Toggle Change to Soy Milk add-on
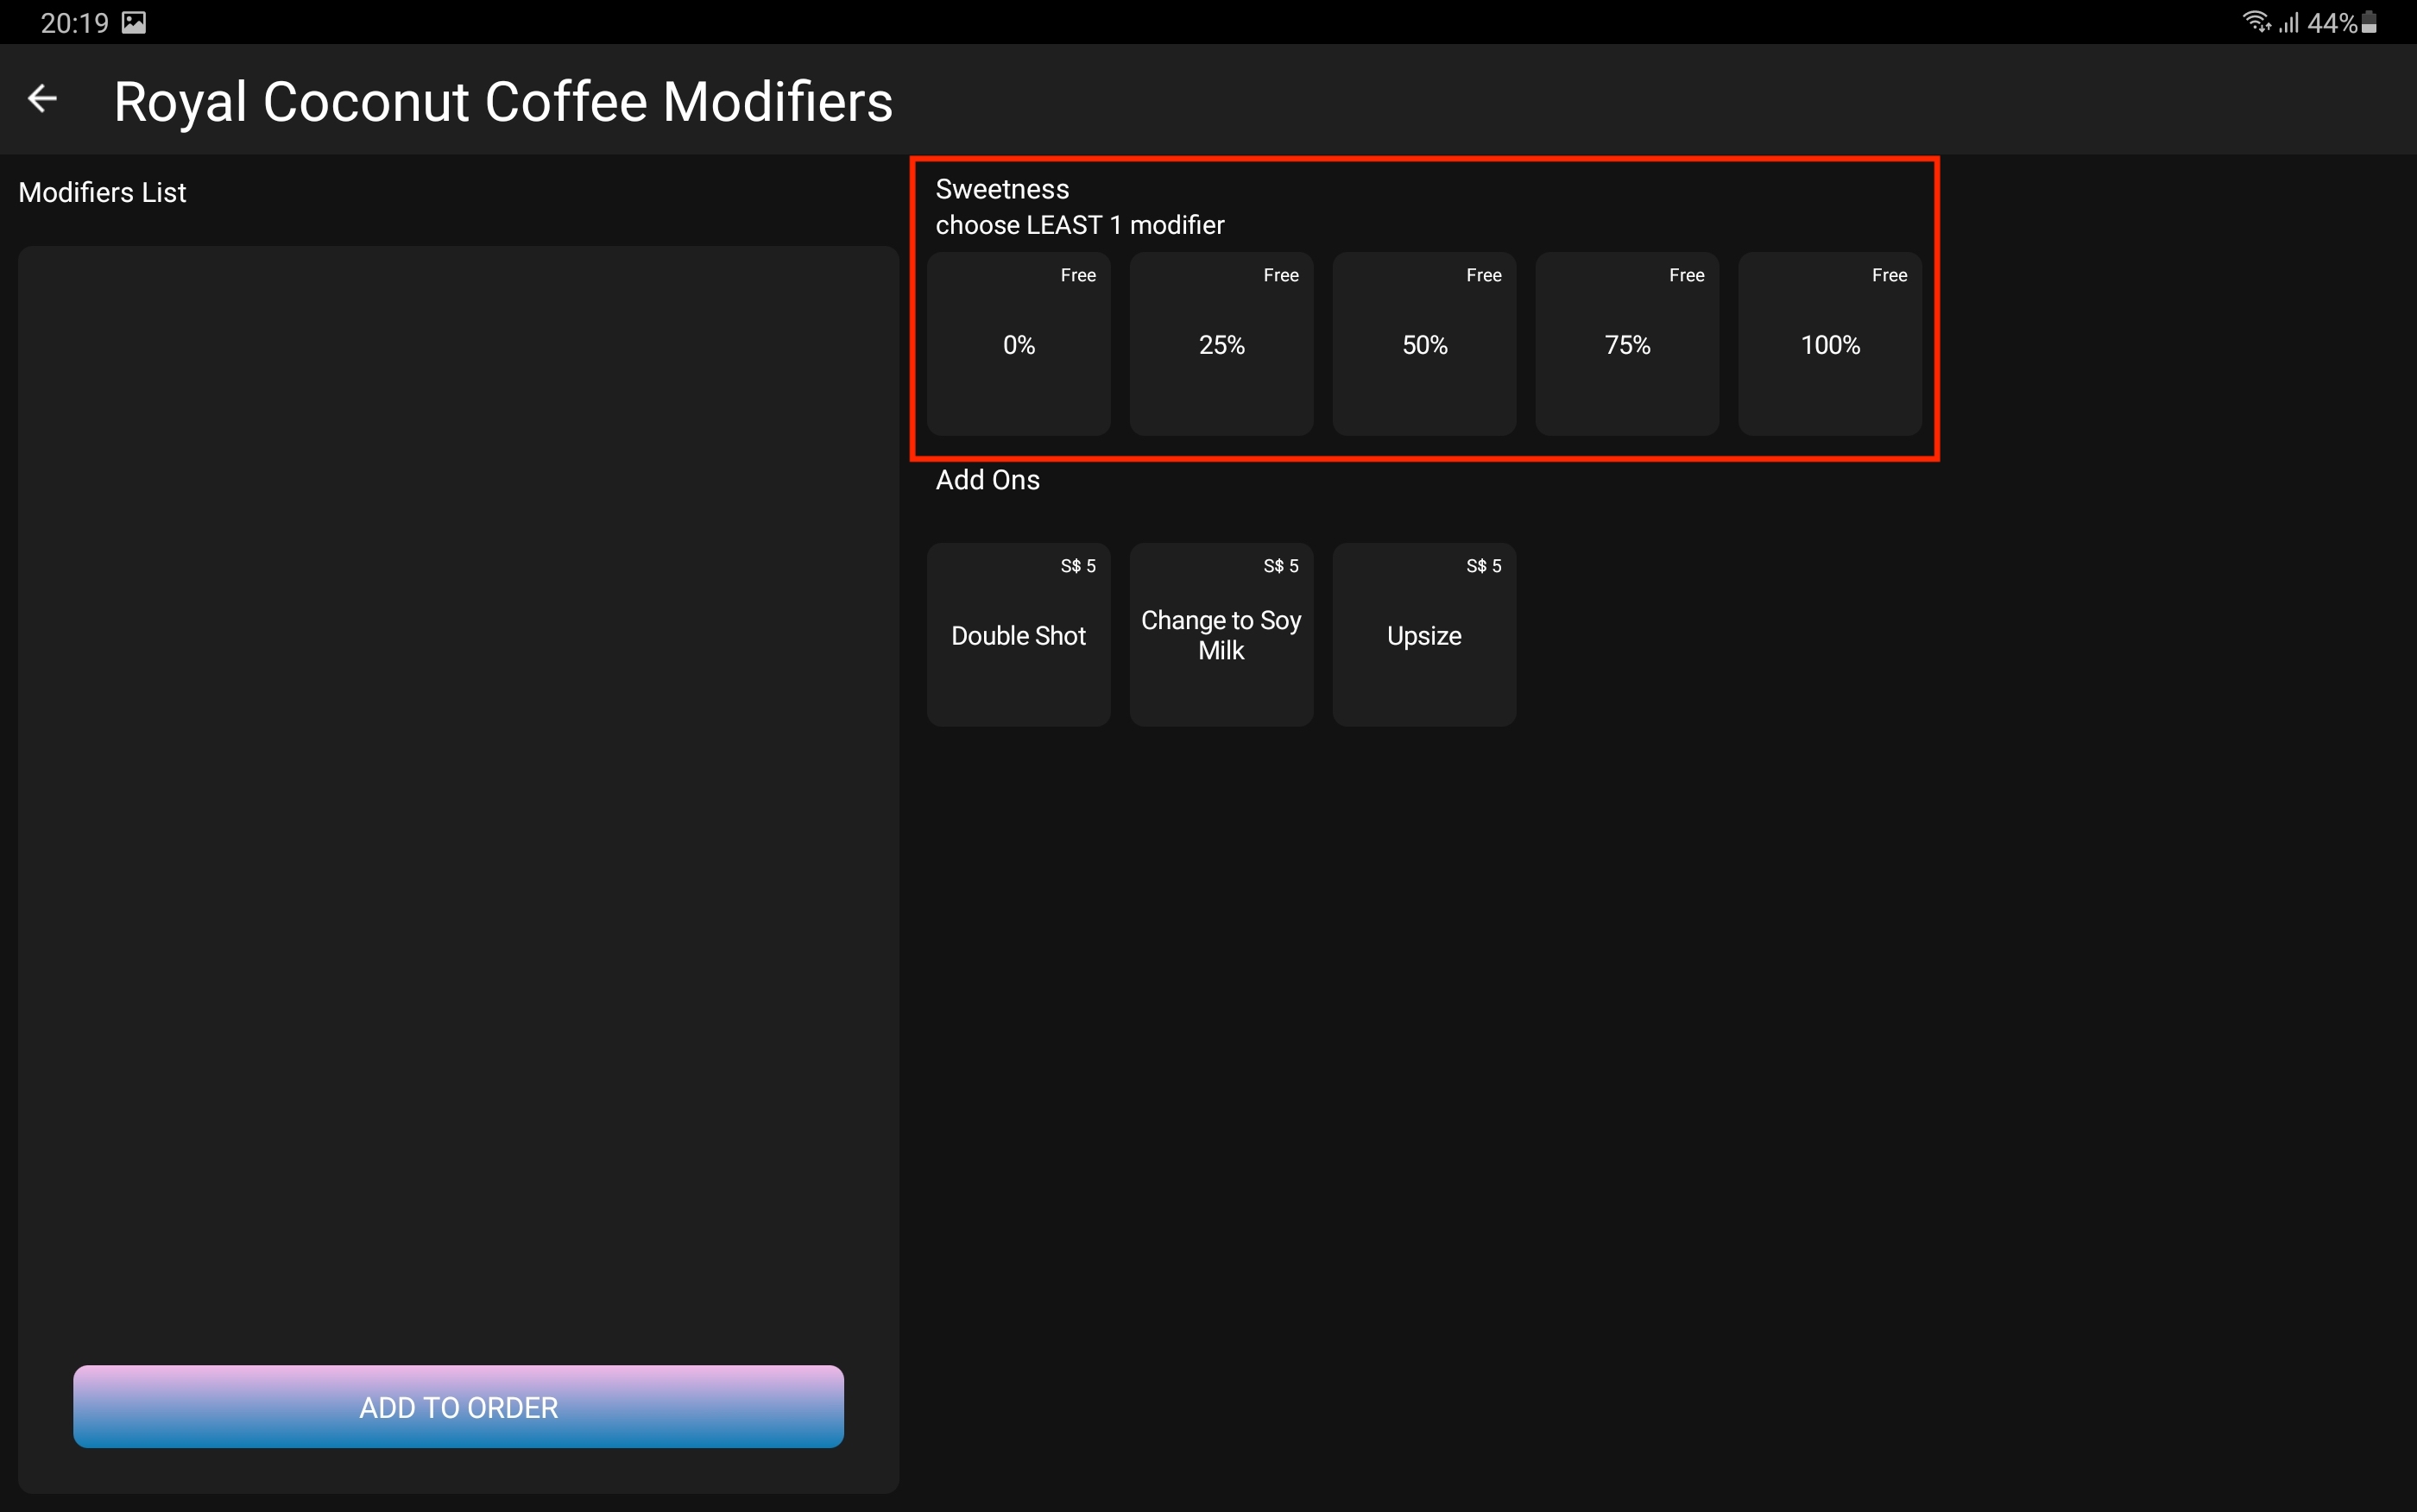 pos(1221,635)
